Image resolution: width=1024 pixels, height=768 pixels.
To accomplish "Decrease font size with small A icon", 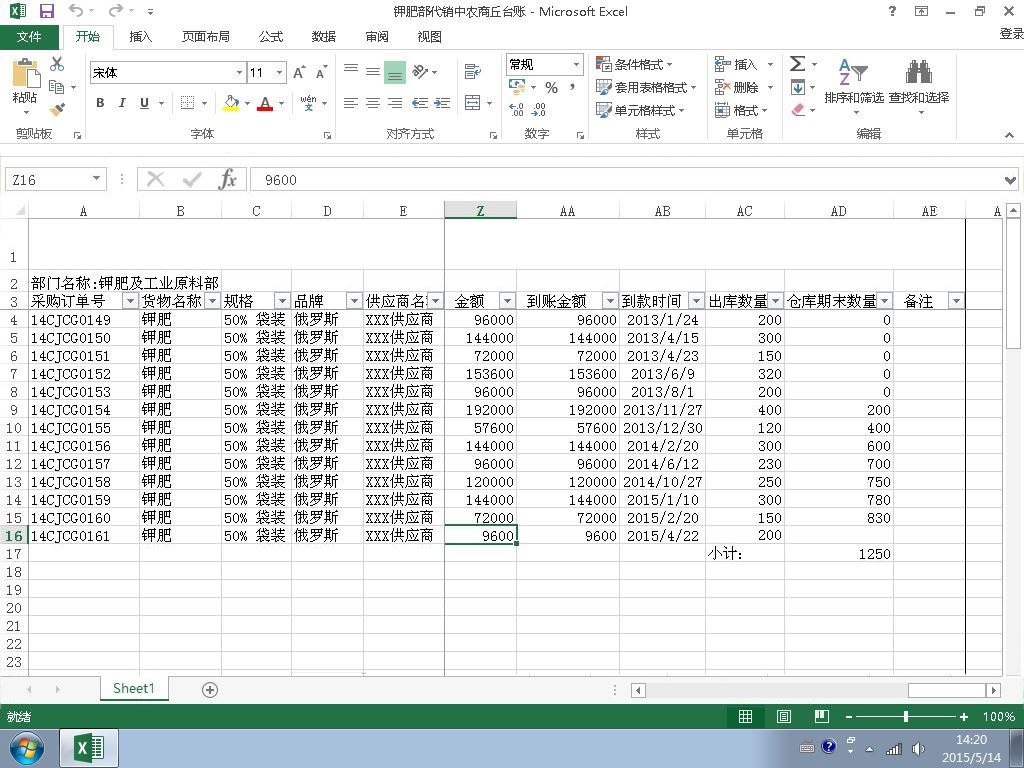I will tap(321, 72).
